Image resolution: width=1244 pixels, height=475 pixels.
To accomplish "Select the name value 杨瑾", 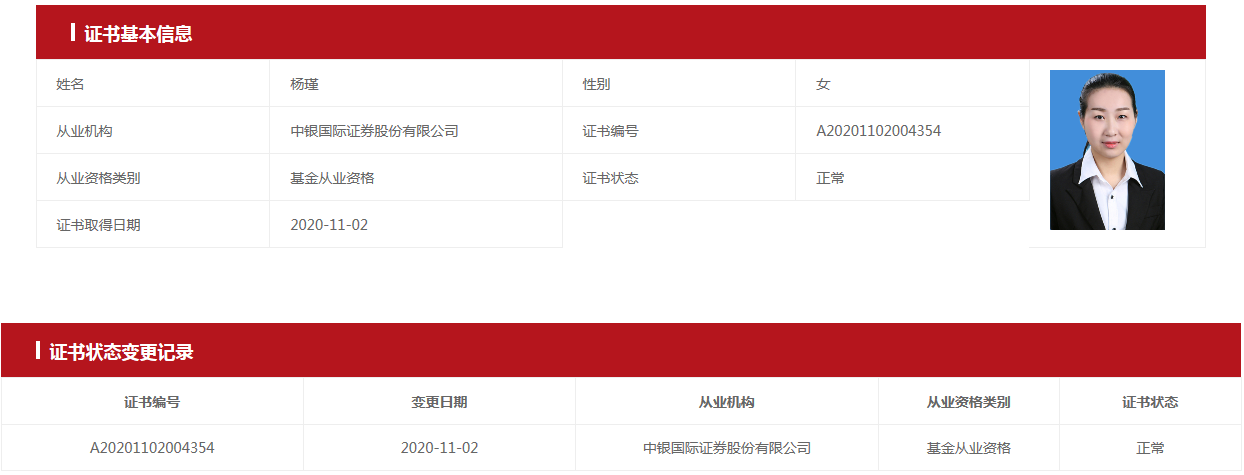I will [304, 84].
